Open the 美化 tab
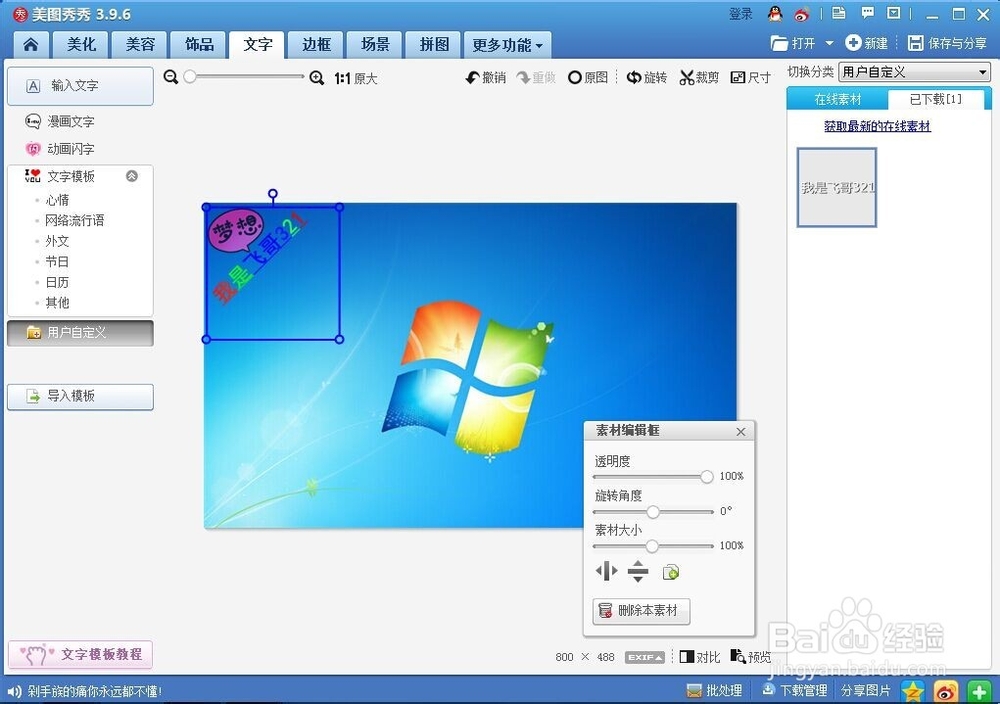Image resolution: width=1000 pixels, height=704 pixels. click(81, 45)
